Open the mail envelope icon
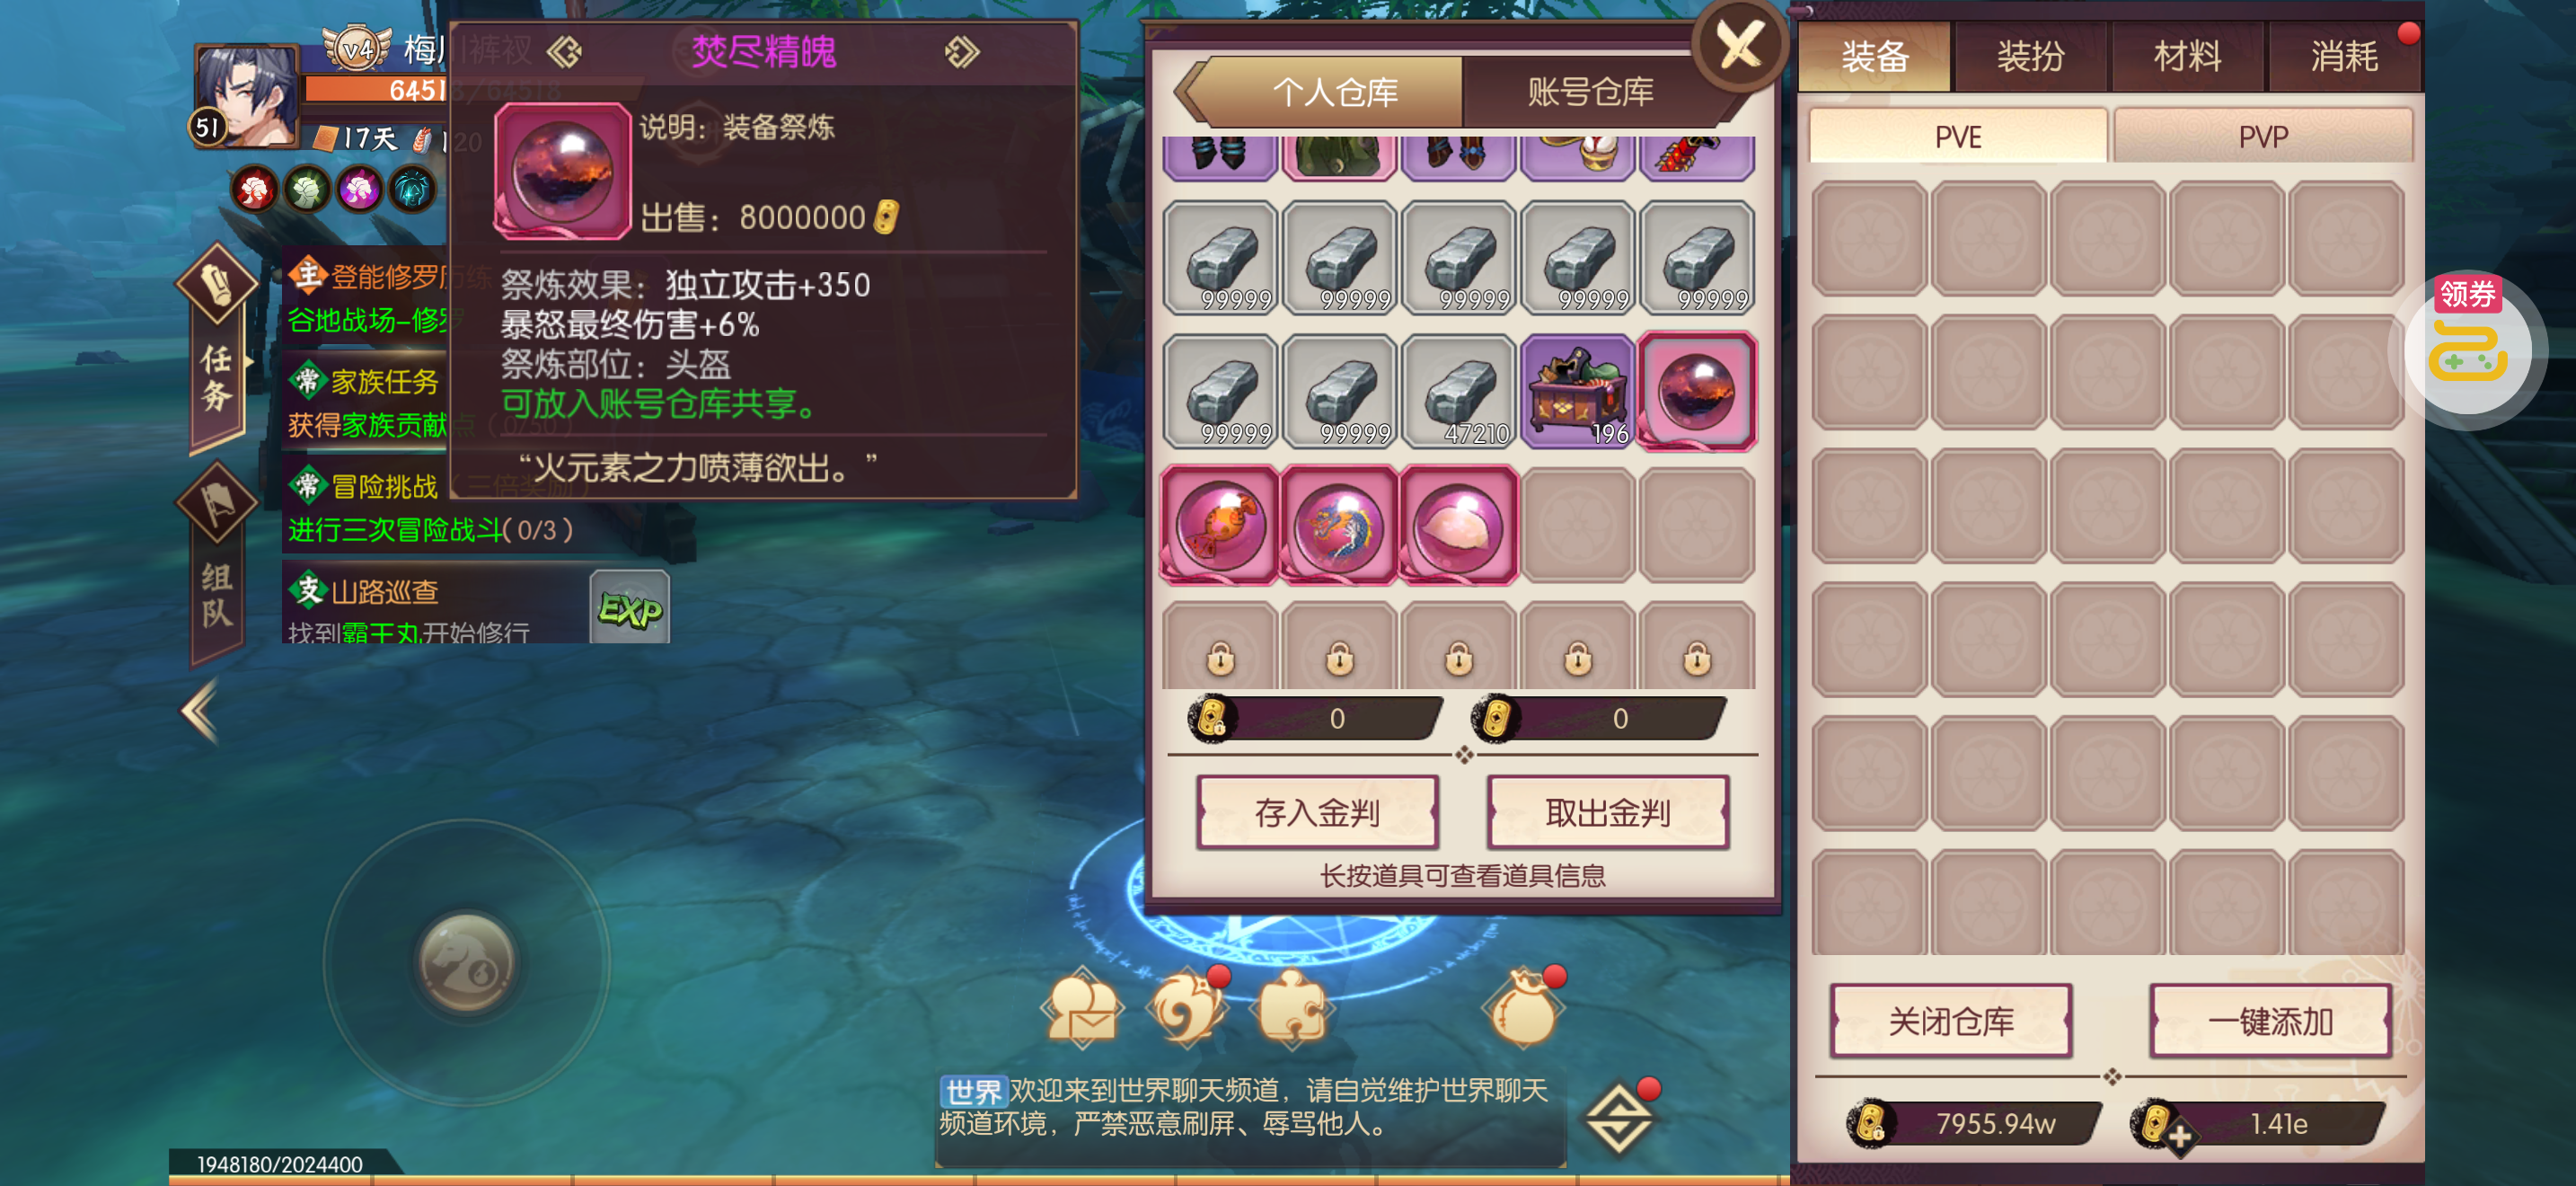Screen dimensions: 2576x1186 click(x=1083, y=1008)
